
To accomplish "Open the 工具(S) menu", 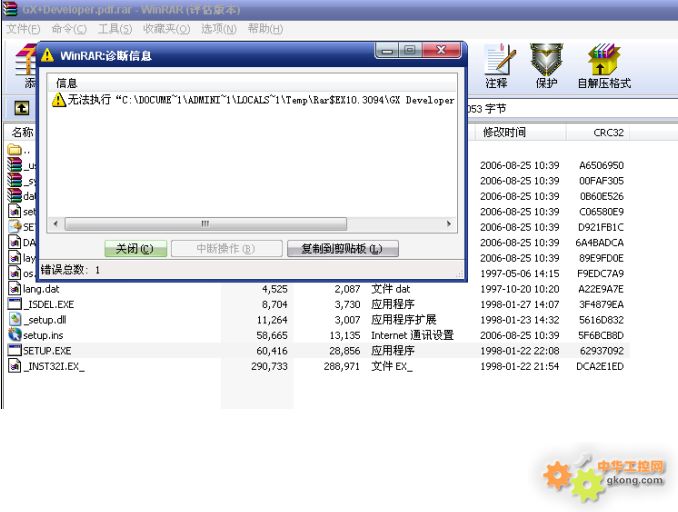I will pyautogui.click(x=115, y=29).
